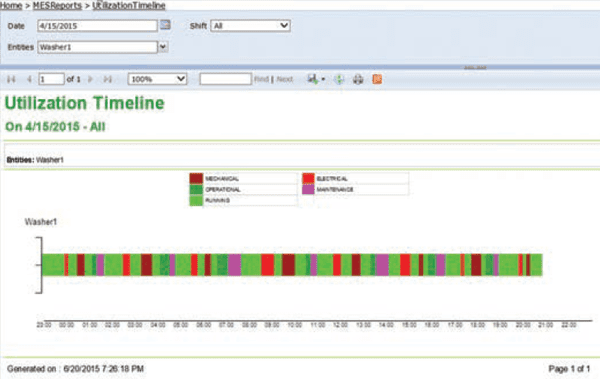Image resolution: width=600 pixels, height=379 pixels.
Task: Click the orange data feed icon
Action: (x=377, y=79)
